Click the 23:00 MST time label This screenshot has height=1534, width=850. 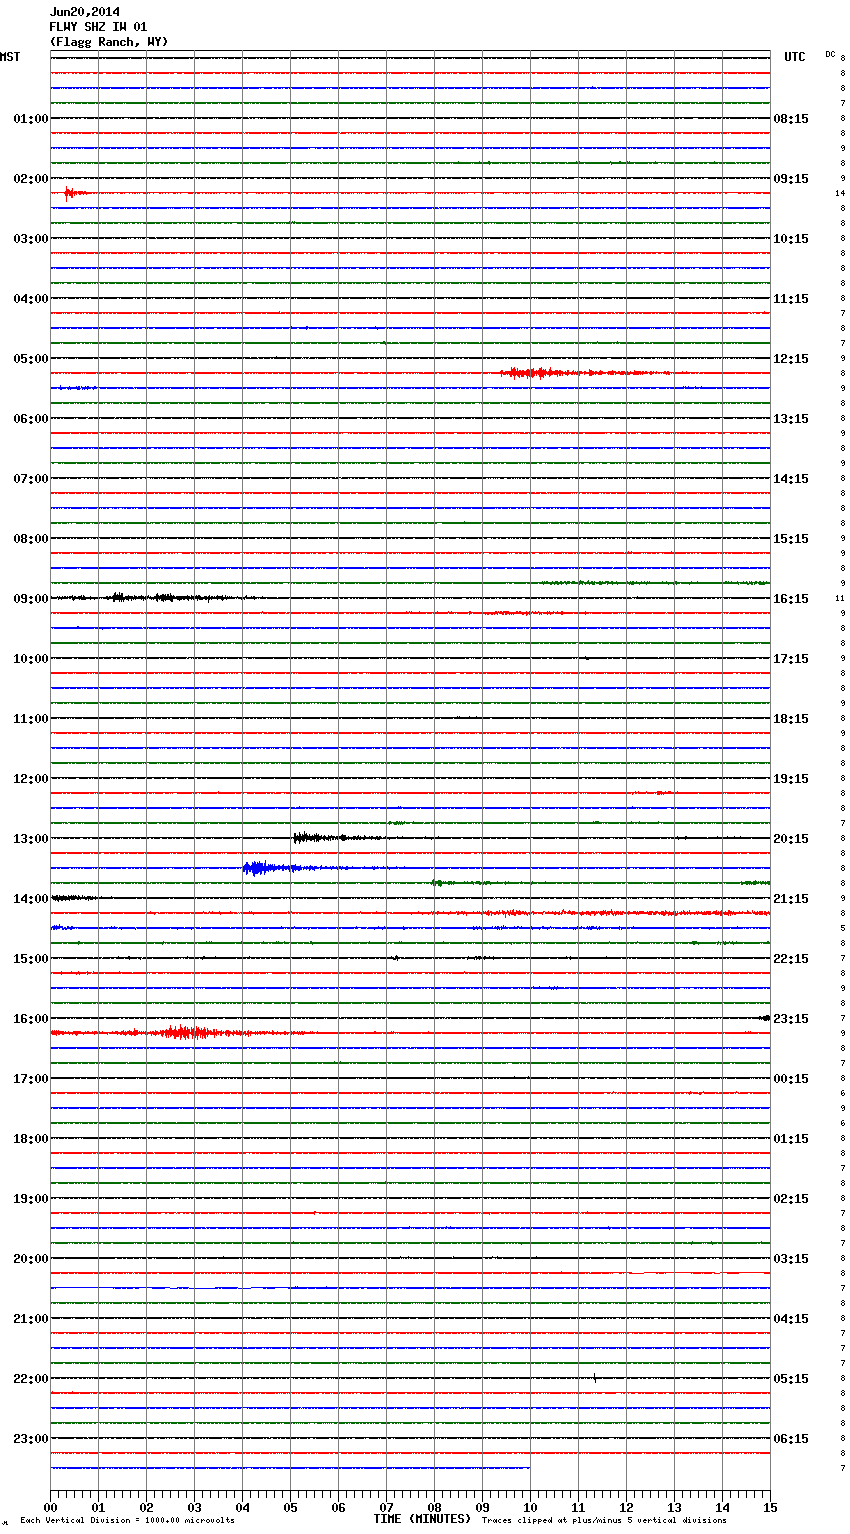coord(30,1439)
